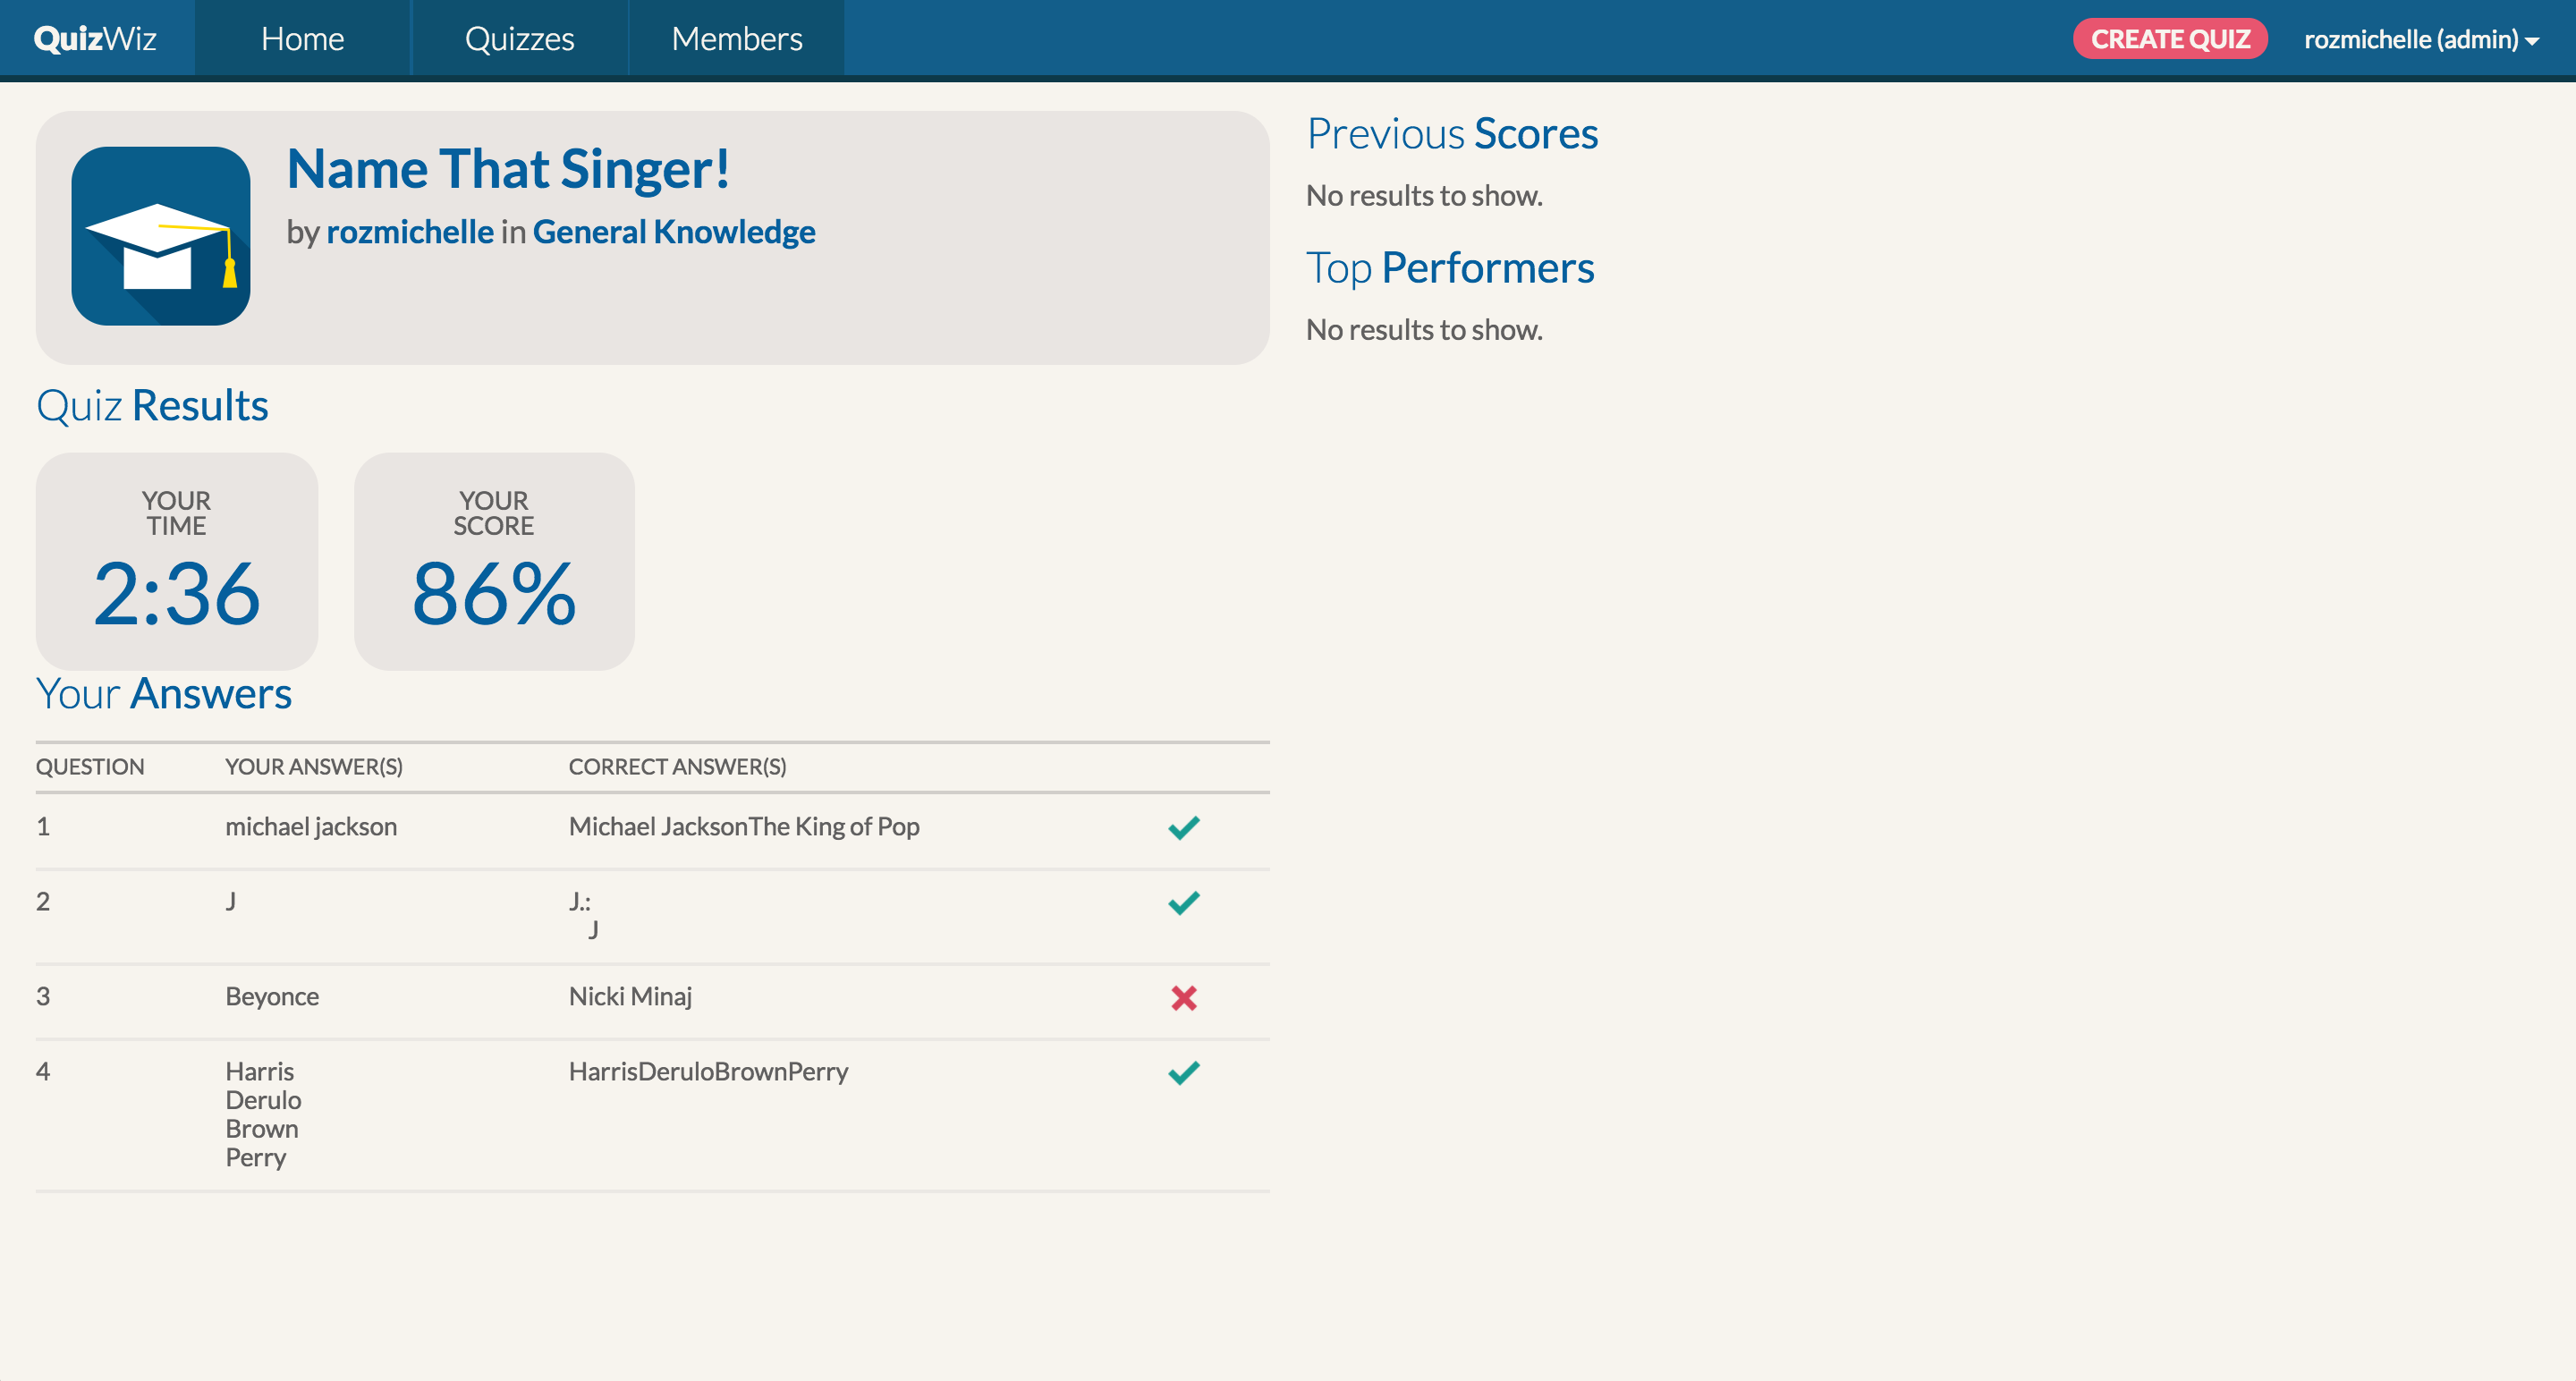Open the Members nav tab
2576x1381 pixels.
click(736, 38)
